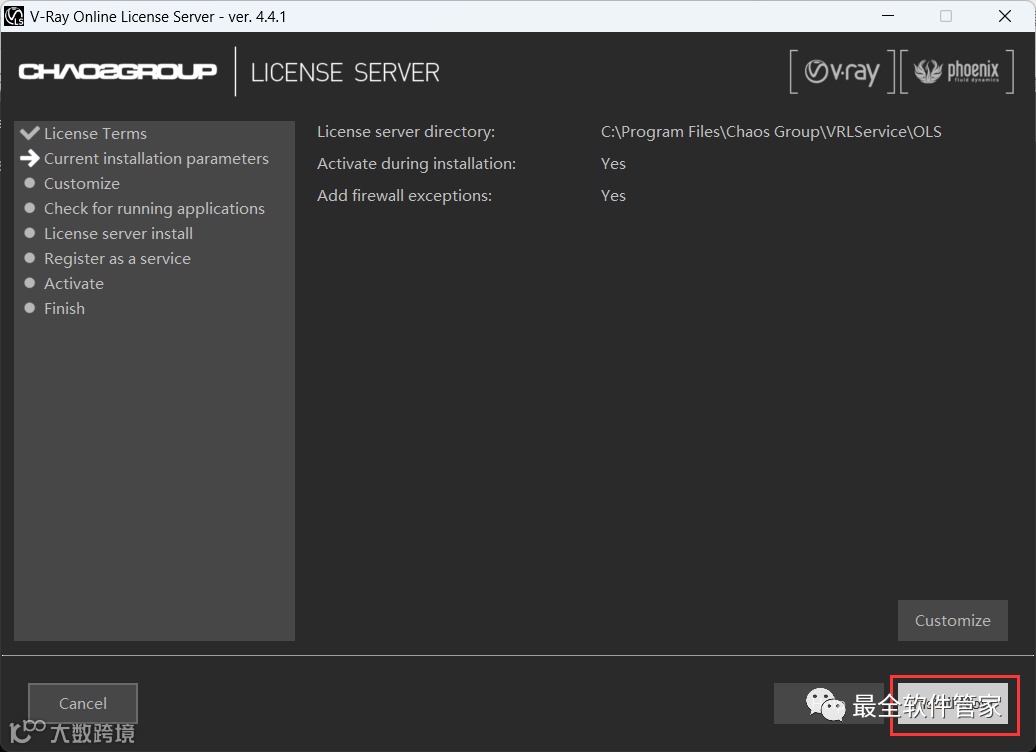Open the Customize button in the parameters pane
Image resolution: width=1036 pixels, height=752 pixels.
tap(952, 620)
